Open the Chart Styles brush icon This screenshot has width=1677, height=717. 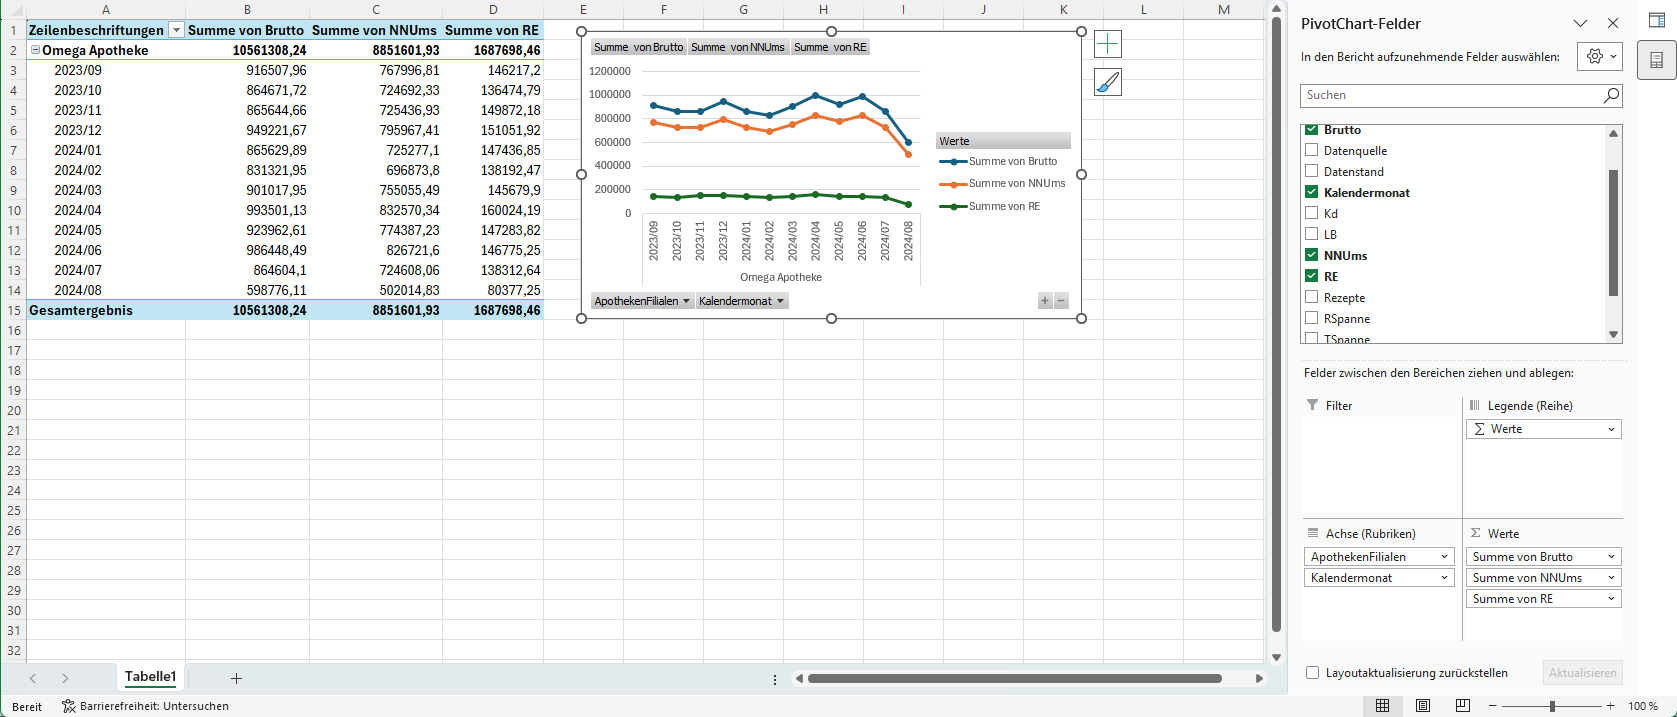coord(1108,83)
